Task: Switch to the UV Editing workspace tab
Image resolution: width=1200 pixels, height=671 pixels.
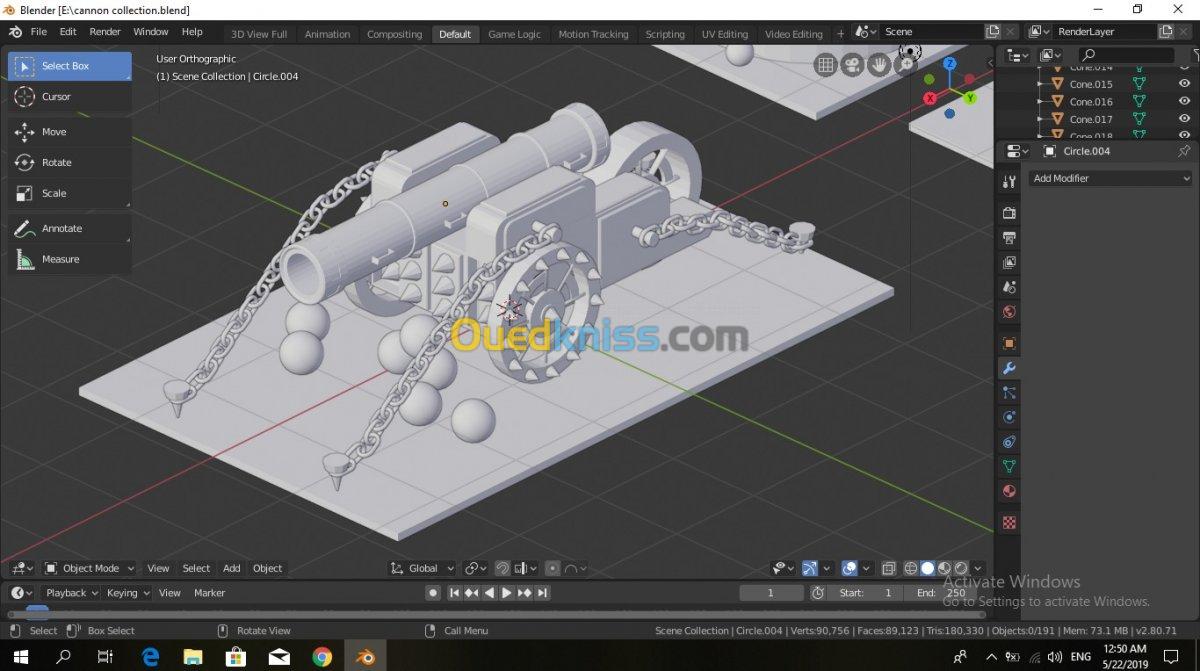Action: (725, 34)
